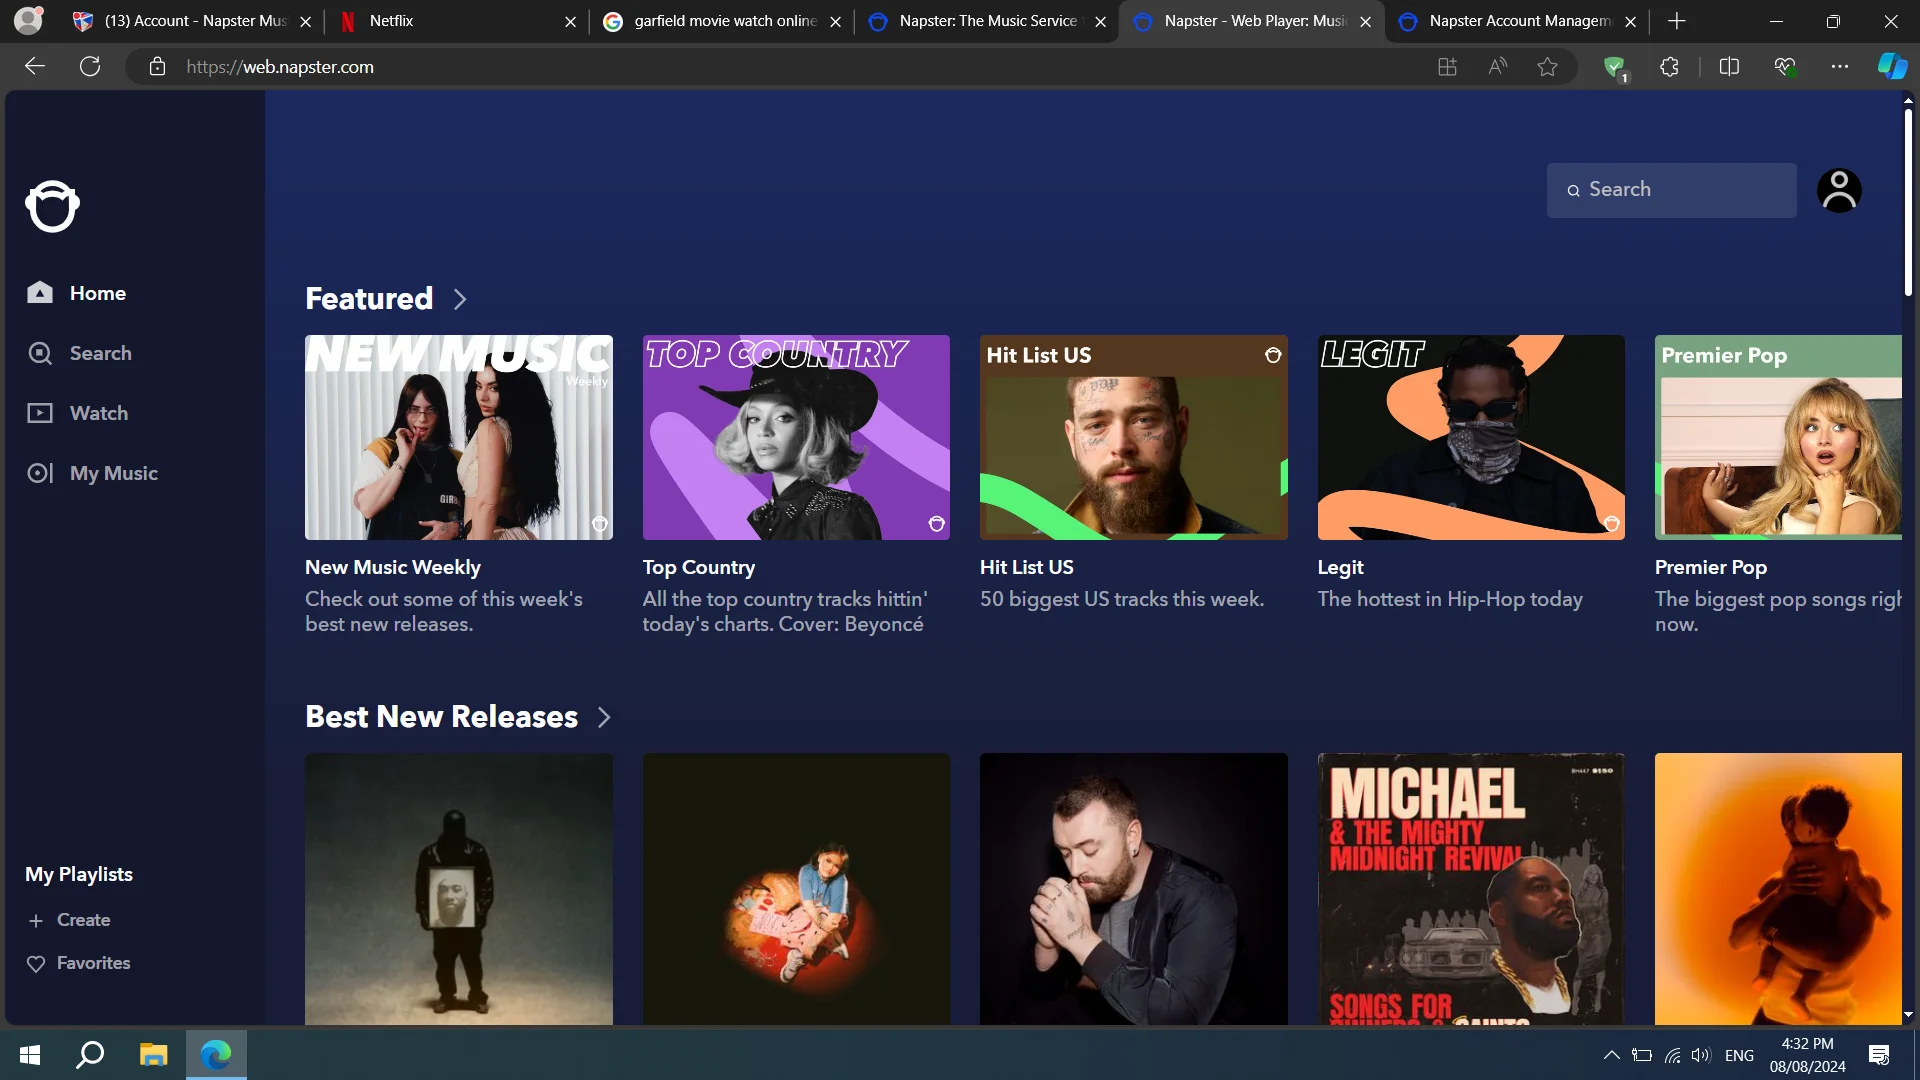Activate Read Aloud icon
Viewport: 1920px width, 1080px height.
click(x=1497, y=67)
